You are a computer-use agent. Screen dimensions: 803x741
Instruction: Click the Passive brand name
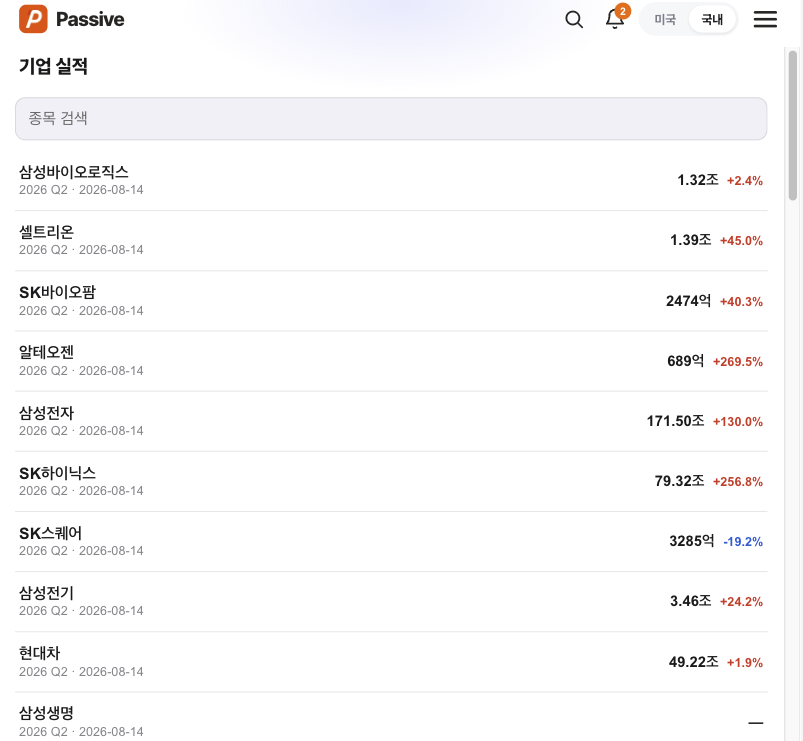(90, 19)
